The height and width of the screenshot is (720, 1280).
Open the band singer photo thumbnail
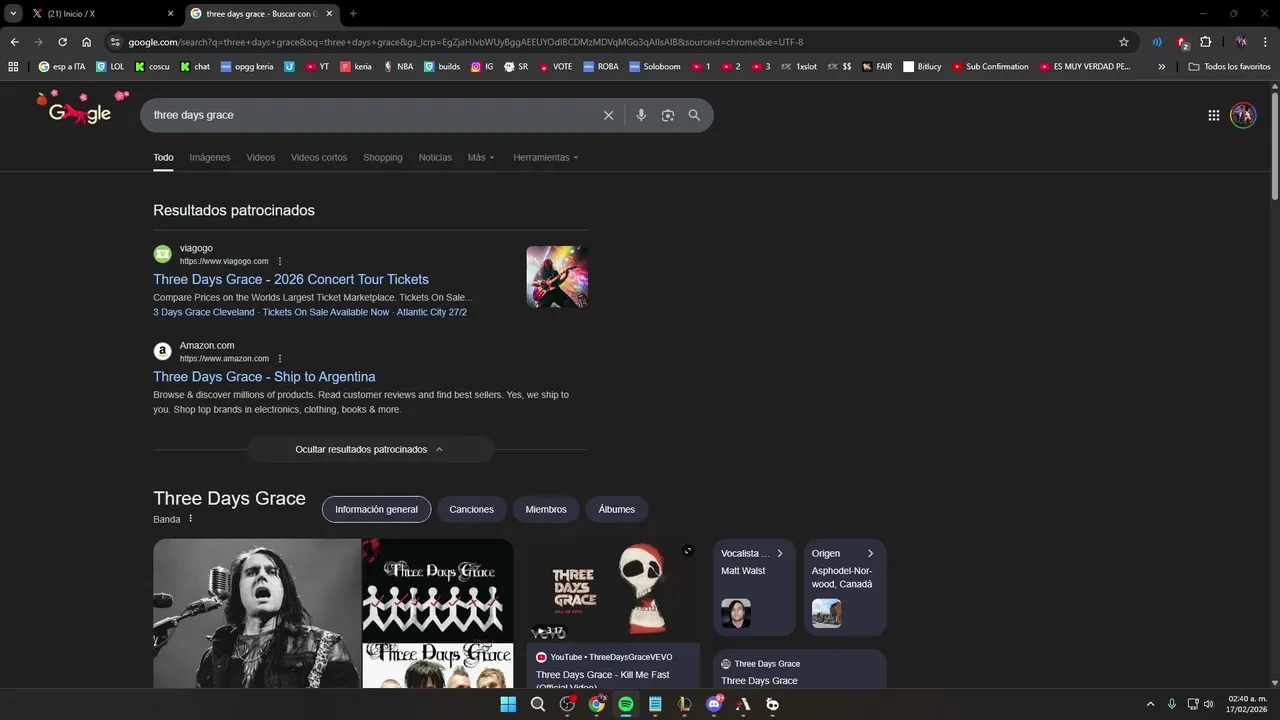pos(257,613)
